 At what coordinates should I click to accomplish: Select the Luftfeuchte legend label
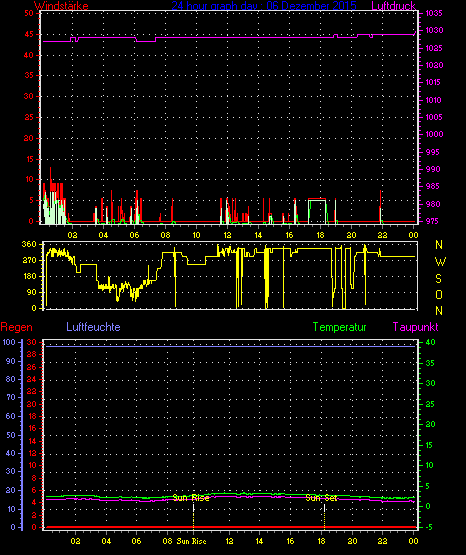(93, 327)
